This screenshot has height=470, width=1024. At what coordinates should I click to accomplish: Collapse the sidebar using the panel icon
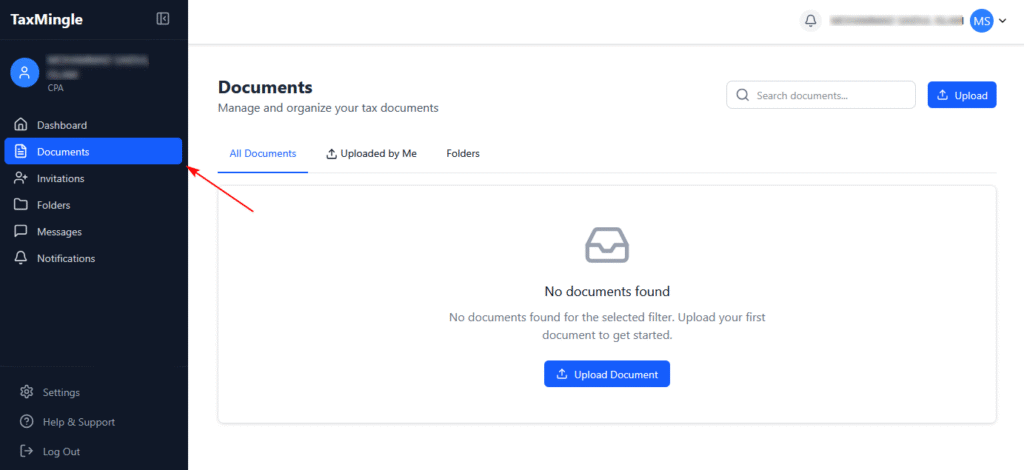(x=163, y=19)
